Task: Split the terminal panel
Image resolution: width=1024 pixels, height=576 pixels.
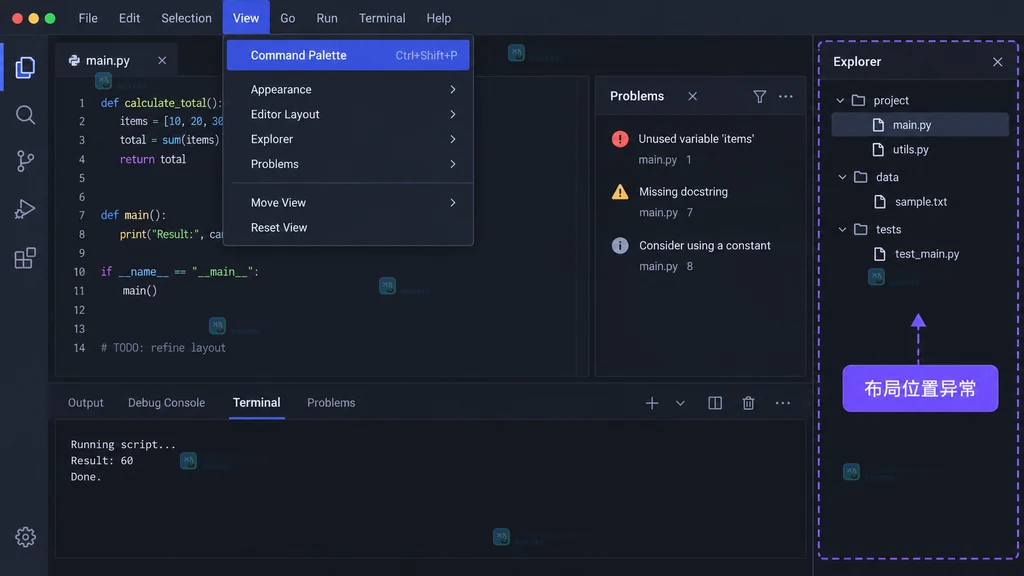Action: [x=715, y=404]
